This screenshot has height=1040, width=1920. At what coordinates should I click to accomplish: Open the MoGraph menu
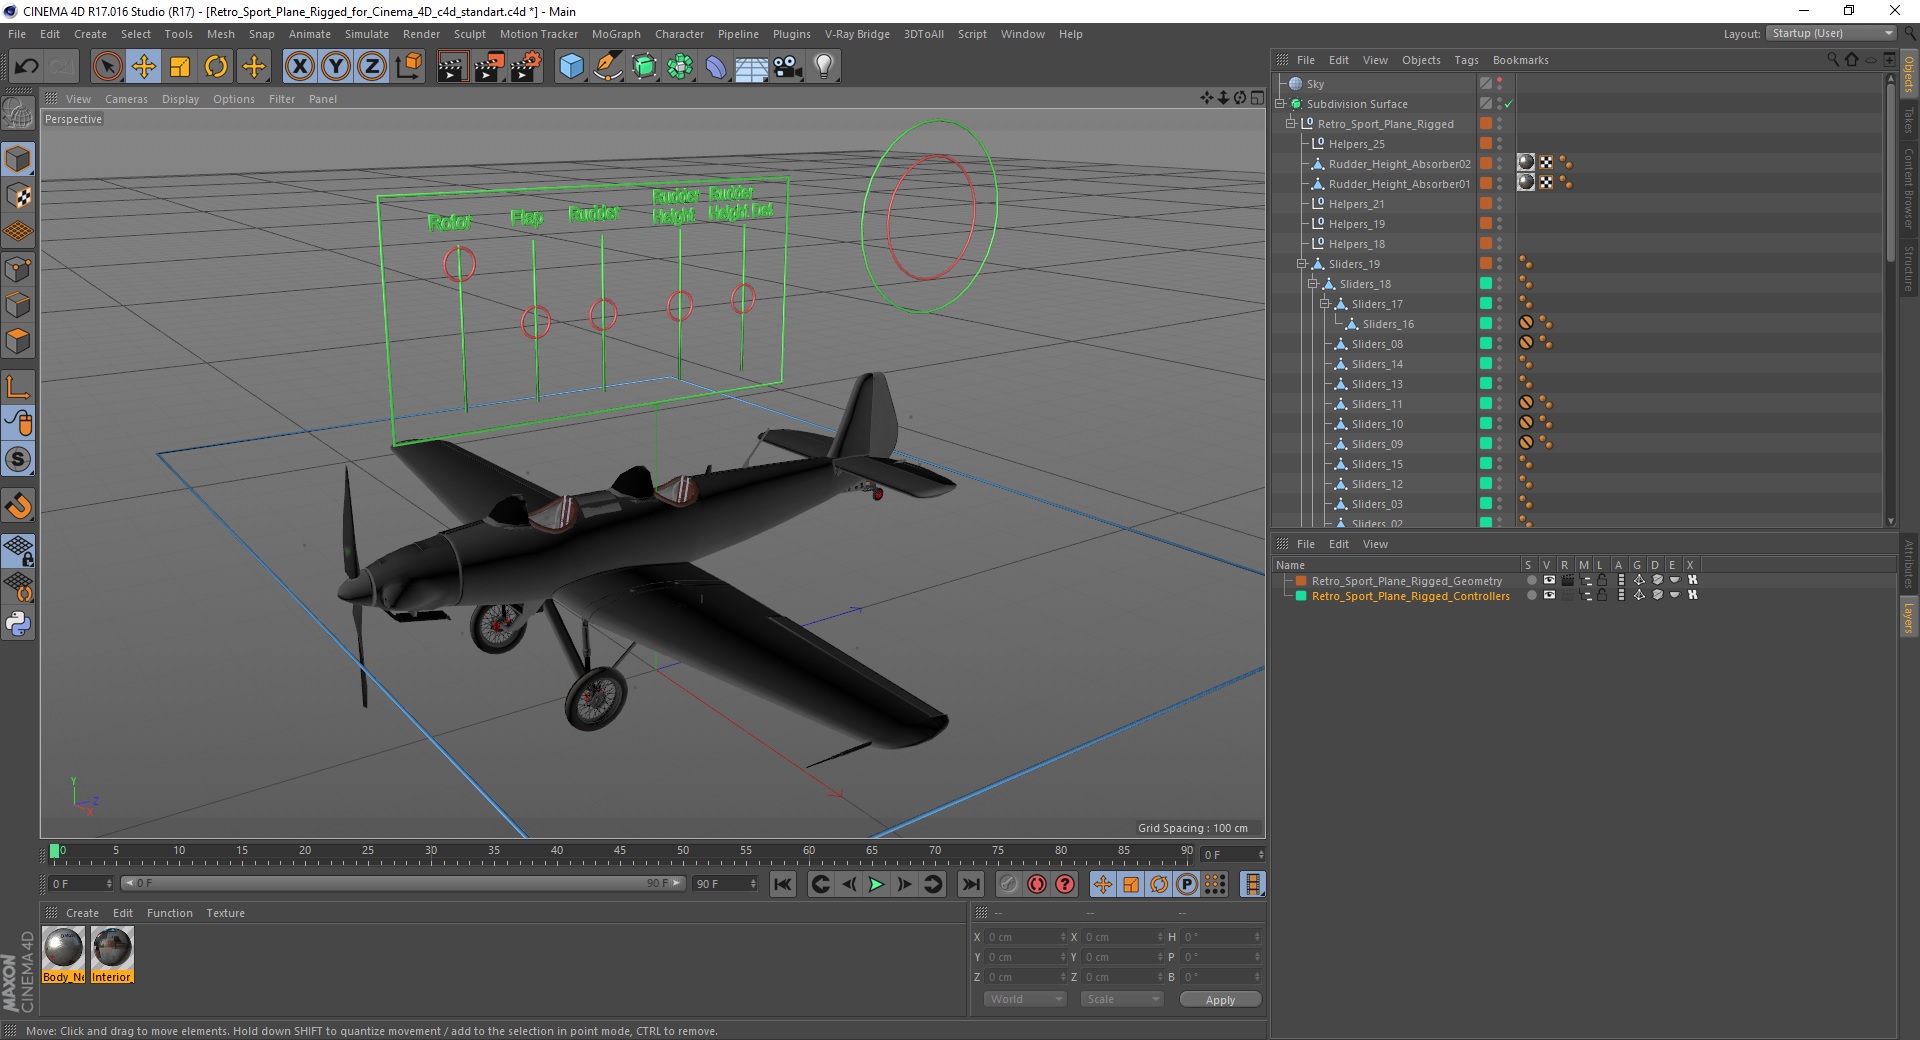pyautogui.click(x=616, y=34)
